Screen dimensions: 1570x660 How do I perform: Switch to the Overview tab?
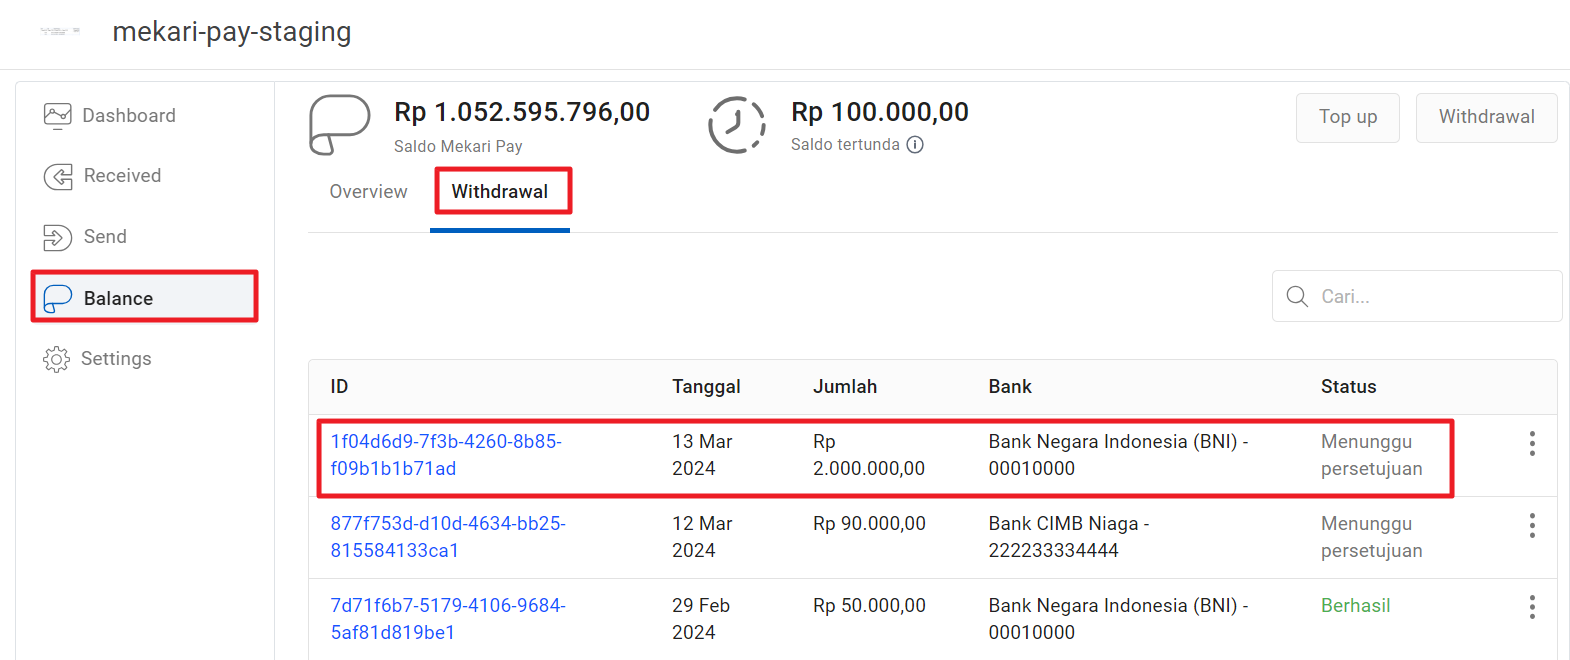[368, 192]
